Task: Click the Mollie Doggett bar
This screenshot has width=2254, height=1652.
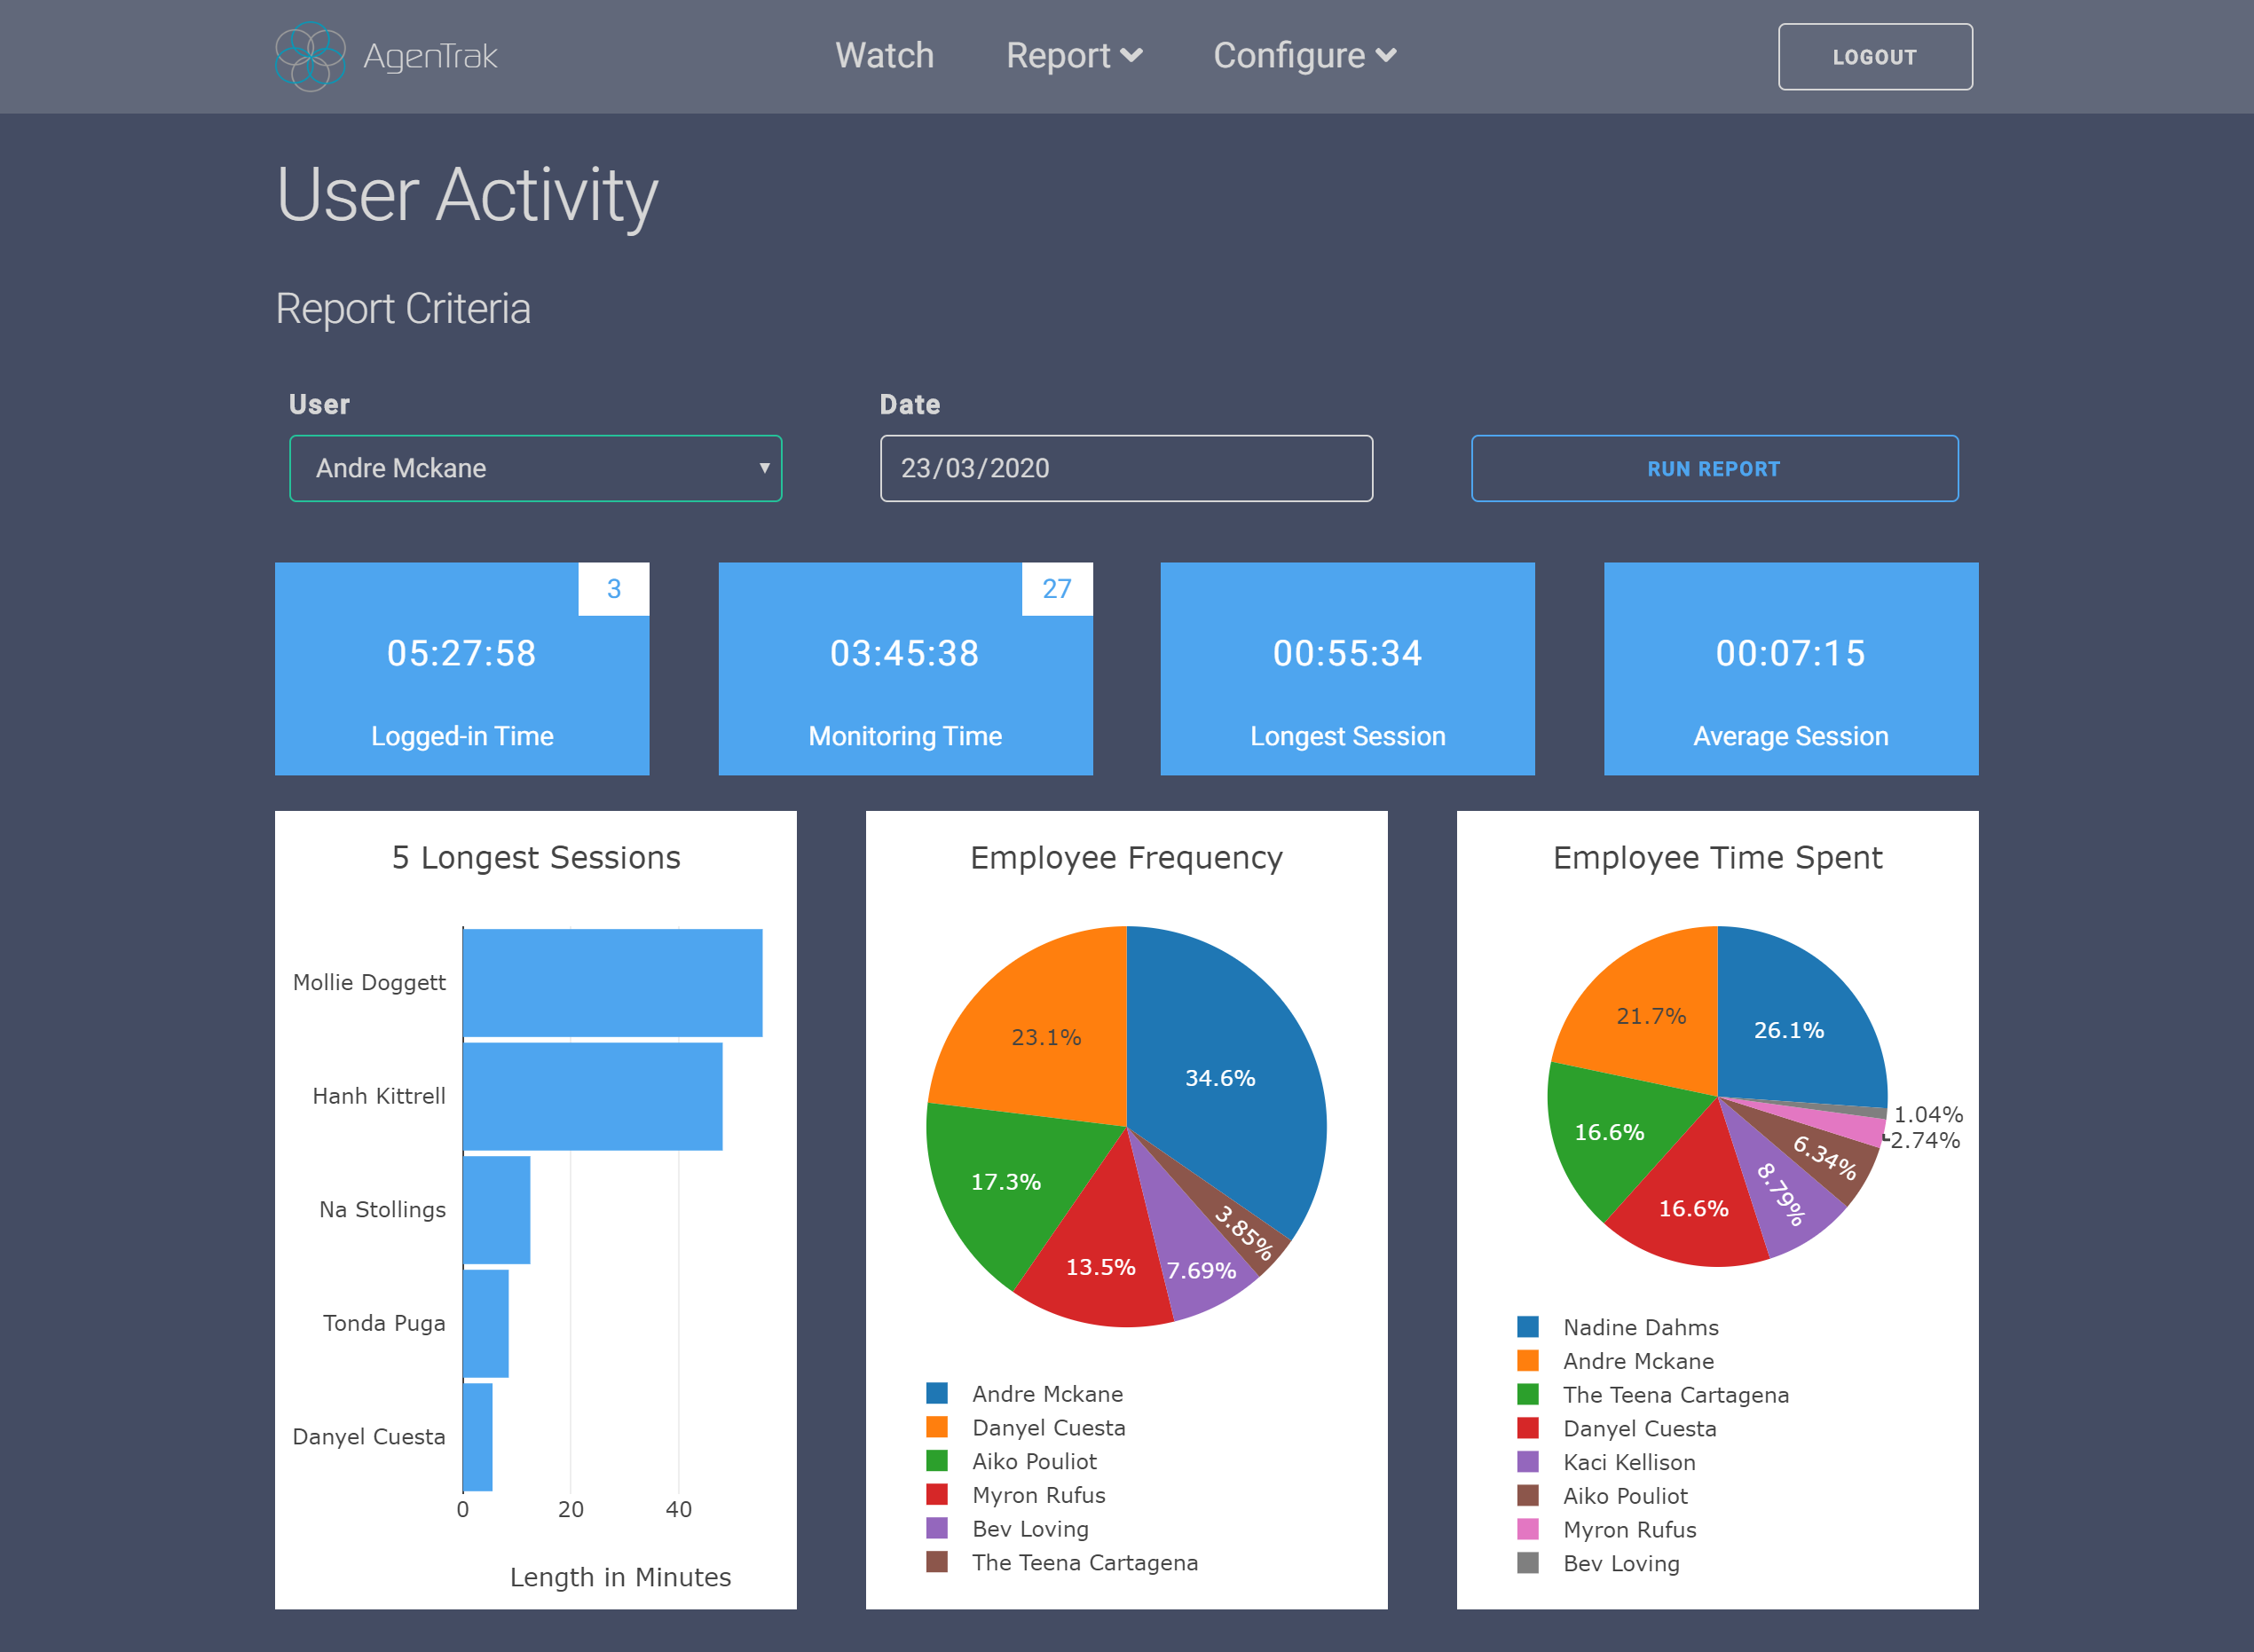Action: point(612,982)
